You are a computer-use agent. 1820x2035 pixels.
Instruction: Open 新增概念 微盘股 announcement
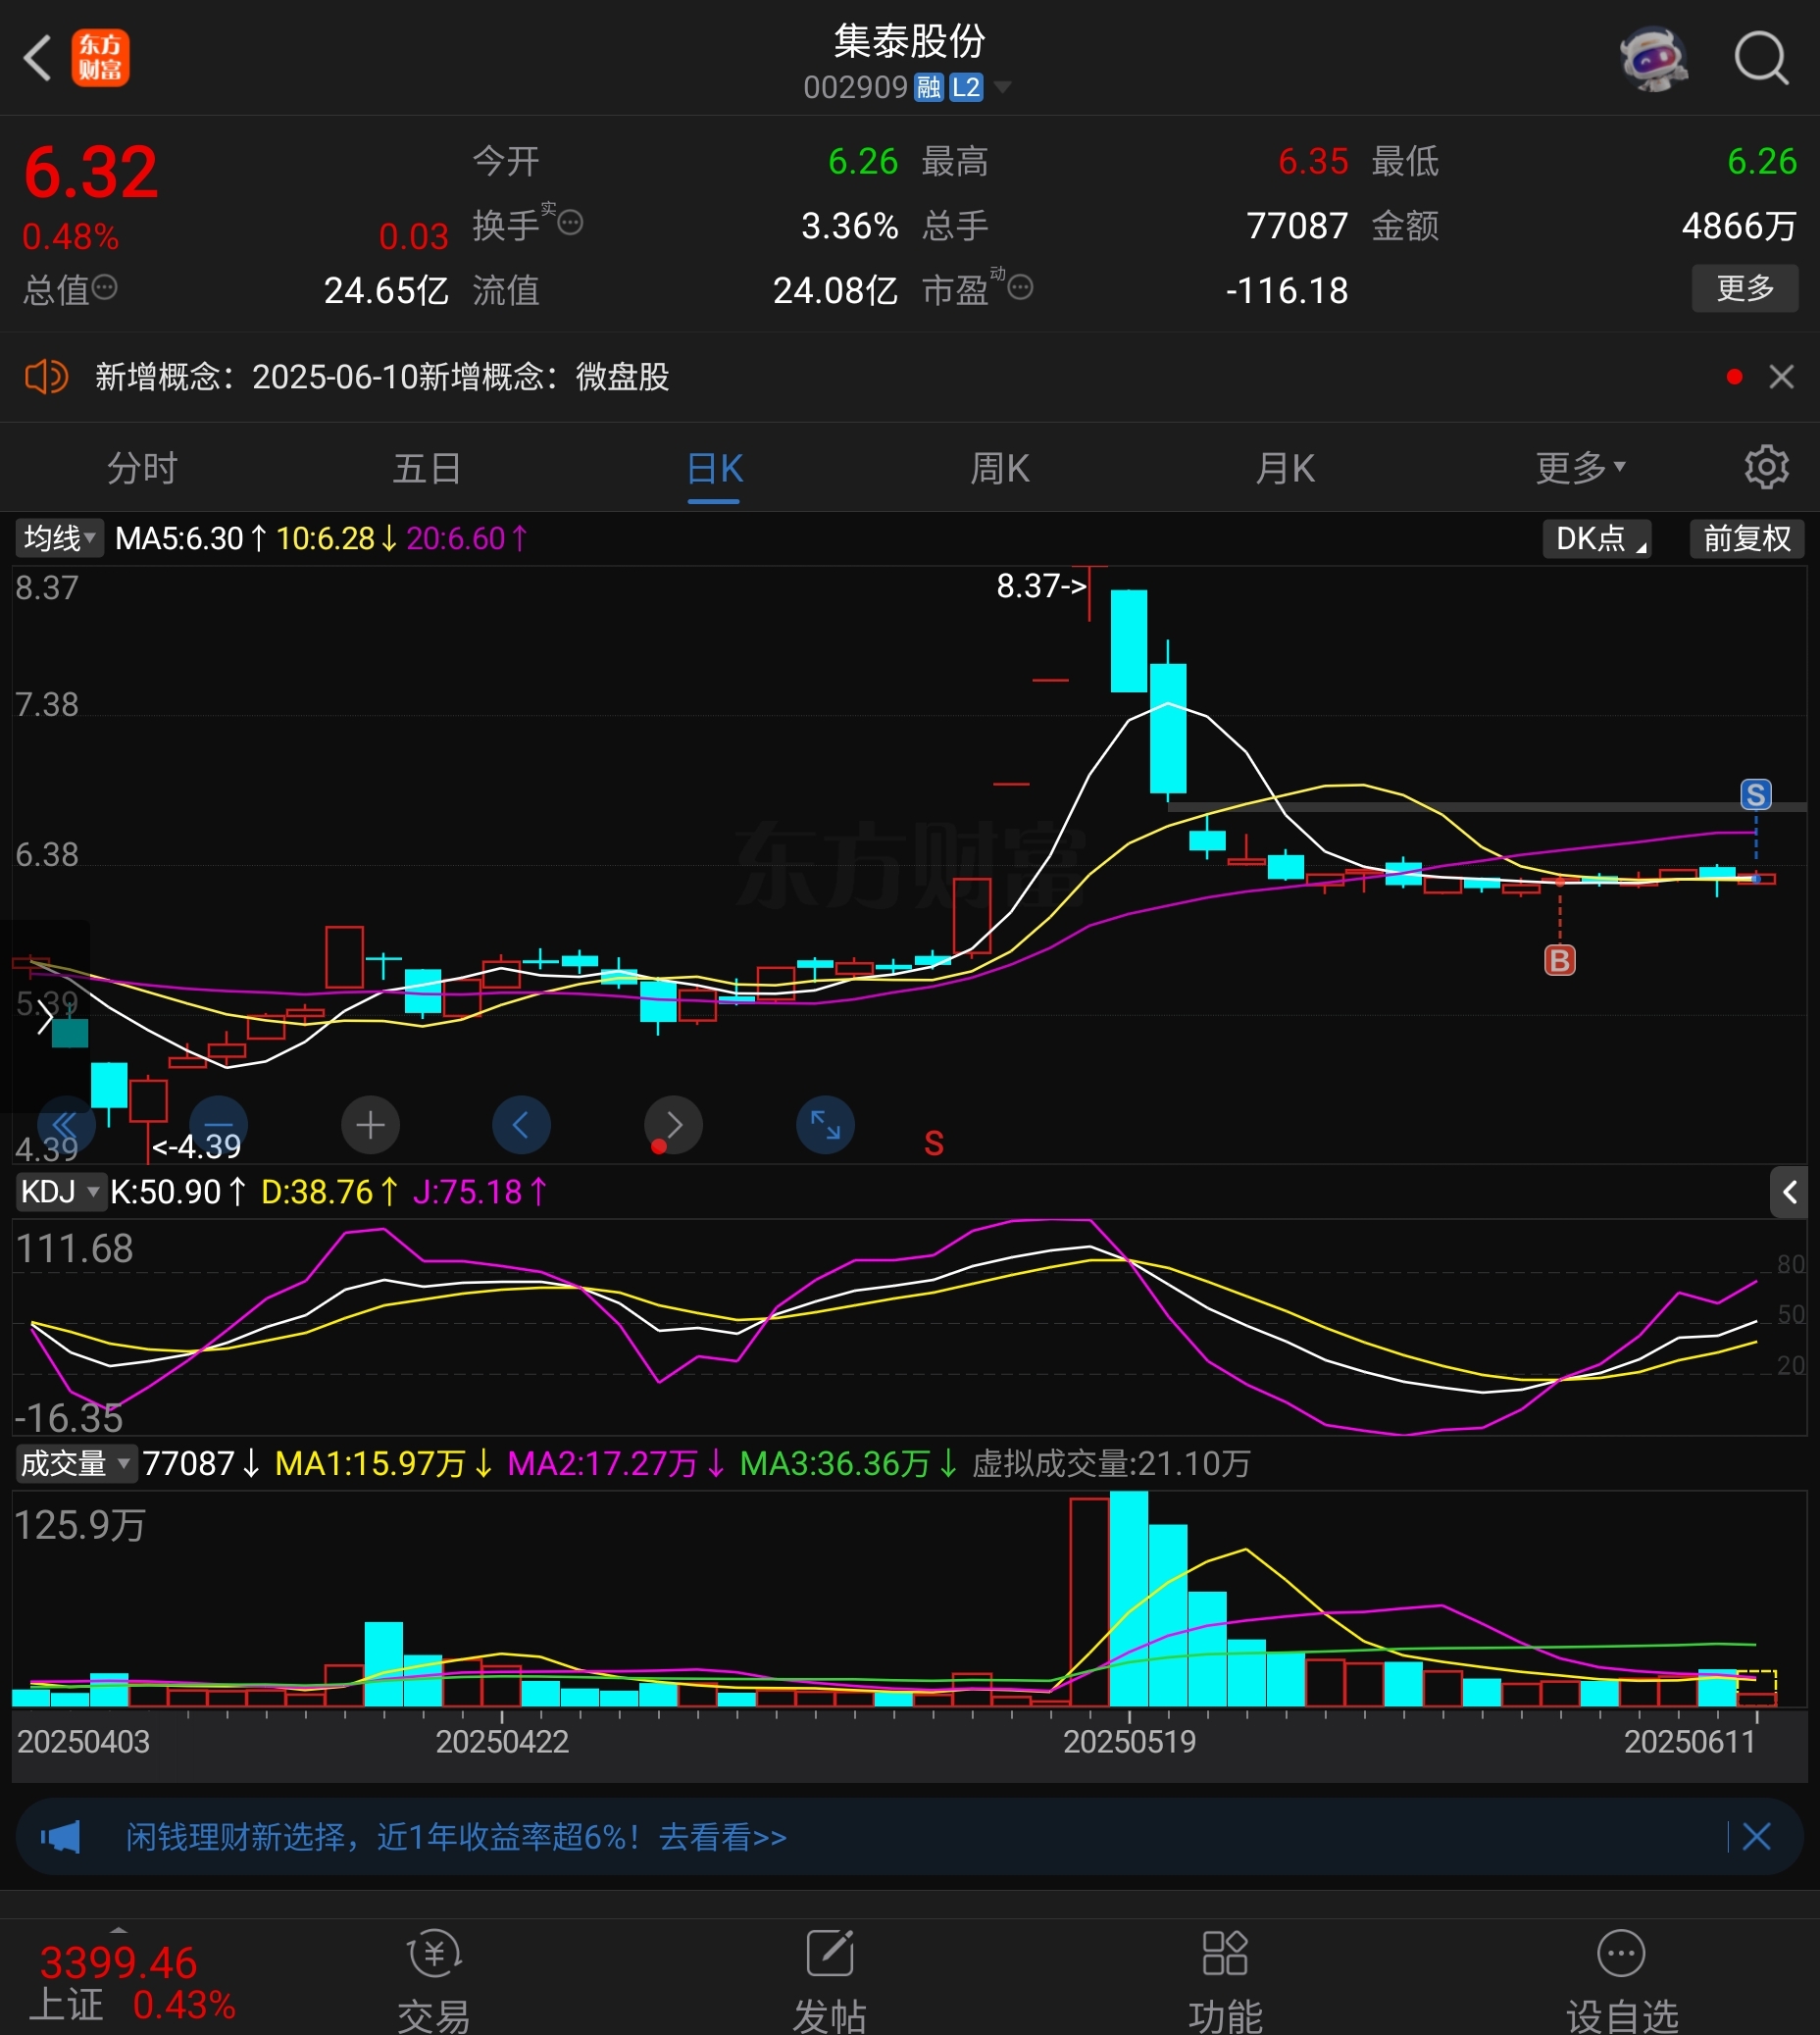tap(382, 377)
